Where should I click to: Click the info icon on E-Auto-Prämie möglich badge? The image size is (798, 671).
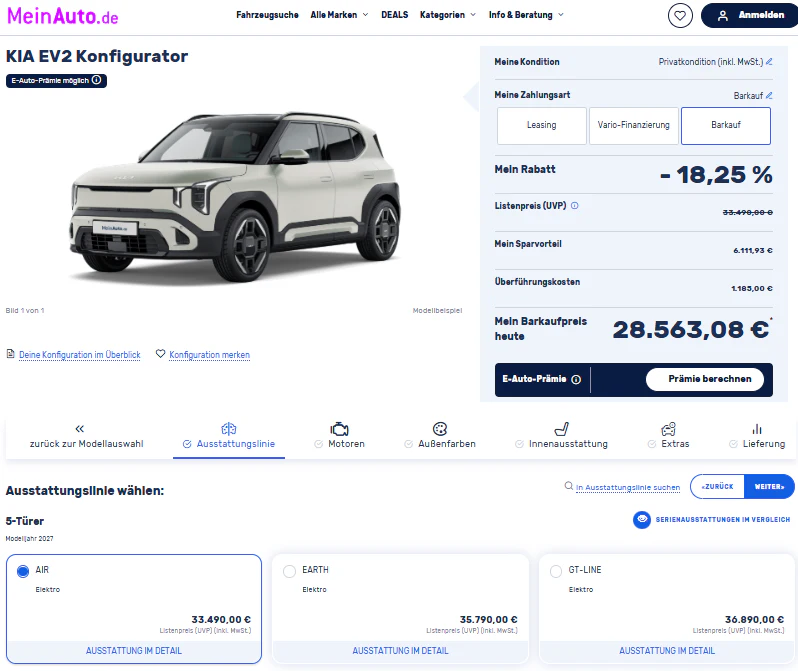click(x=97, y=80)
